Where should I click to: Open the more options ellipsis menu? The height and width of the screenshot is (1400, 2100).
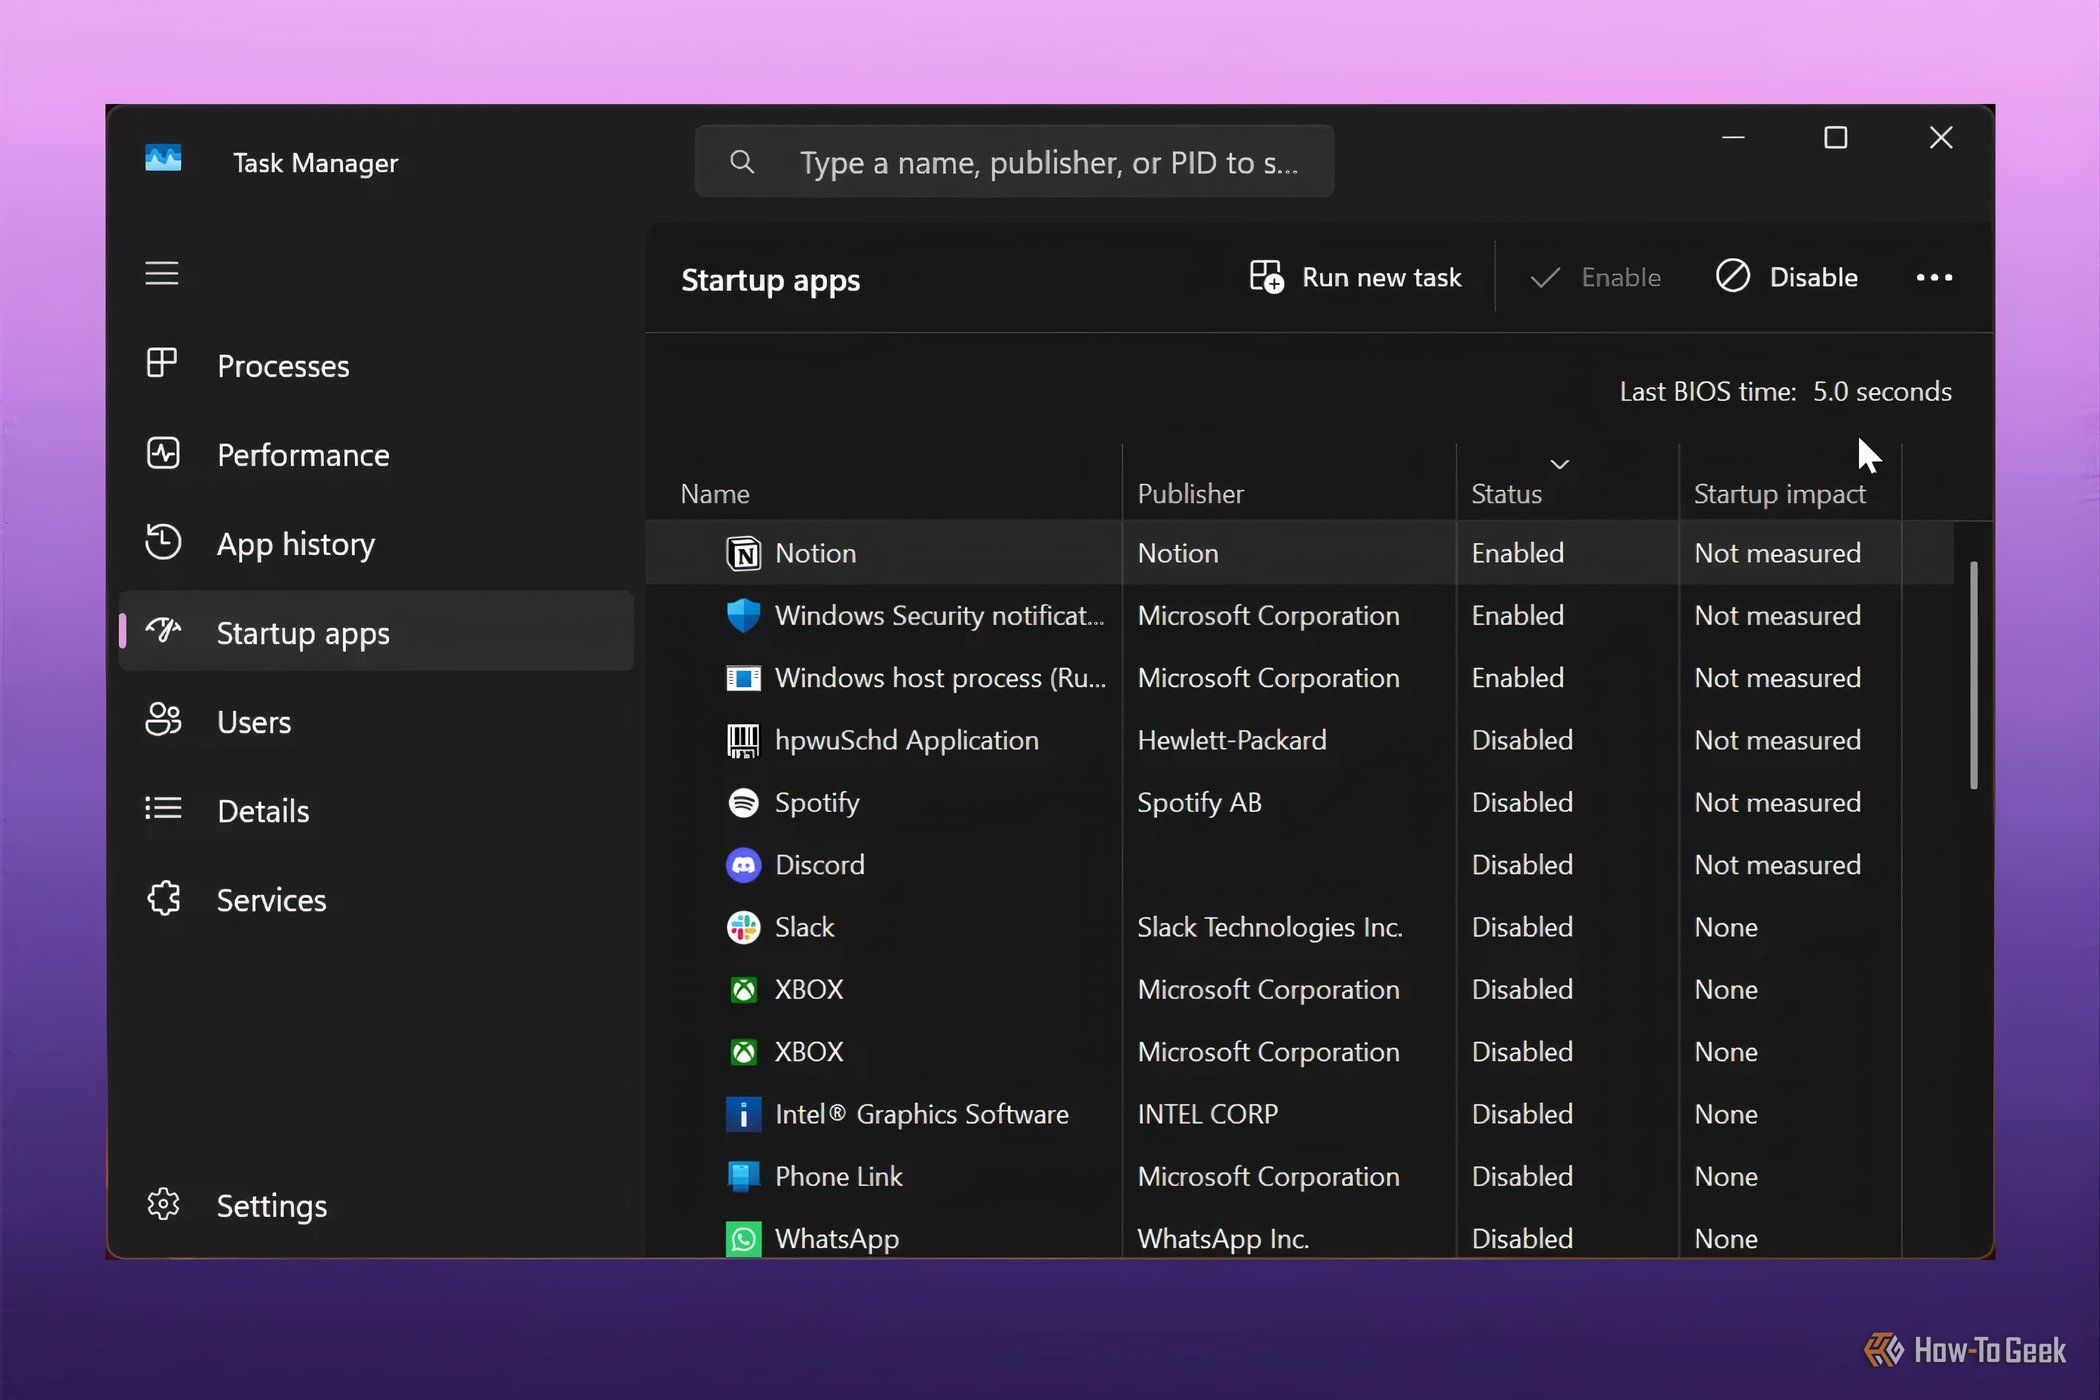[x=1934, y=277]
